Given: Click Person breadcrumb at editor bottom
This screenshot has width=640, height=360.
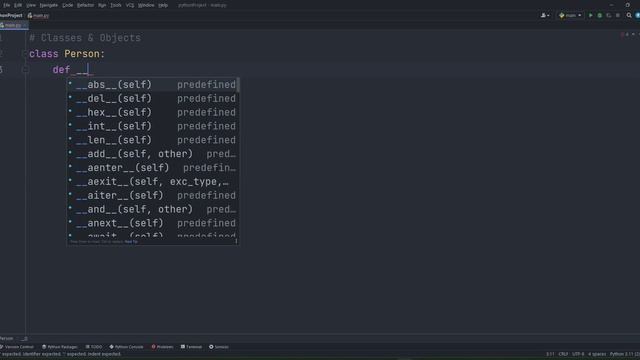Looking at the screenshot, I should (x=7, y=338).
